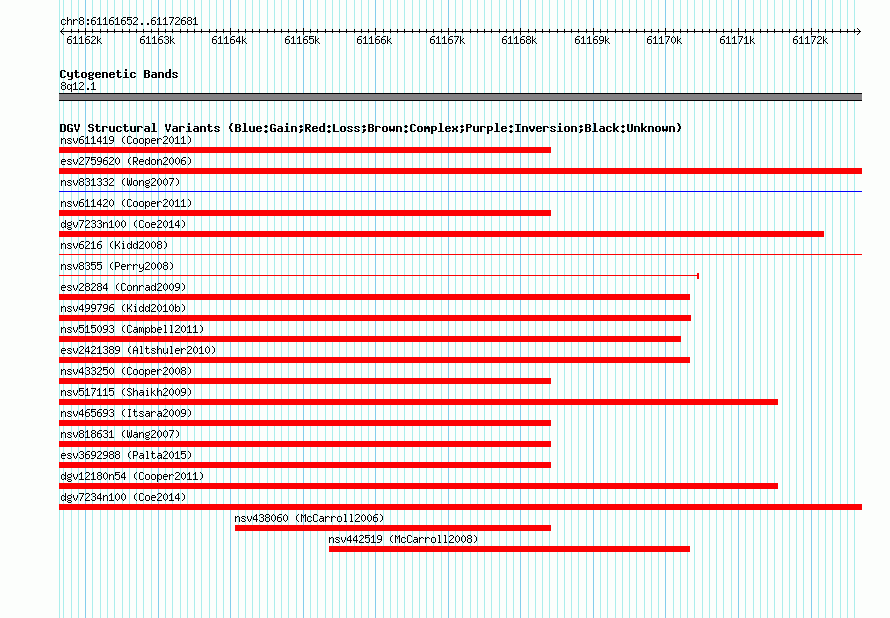Screen dimensions: 890x618
Task: Click the Cytogenetic Bands track title
Action: 119,74
